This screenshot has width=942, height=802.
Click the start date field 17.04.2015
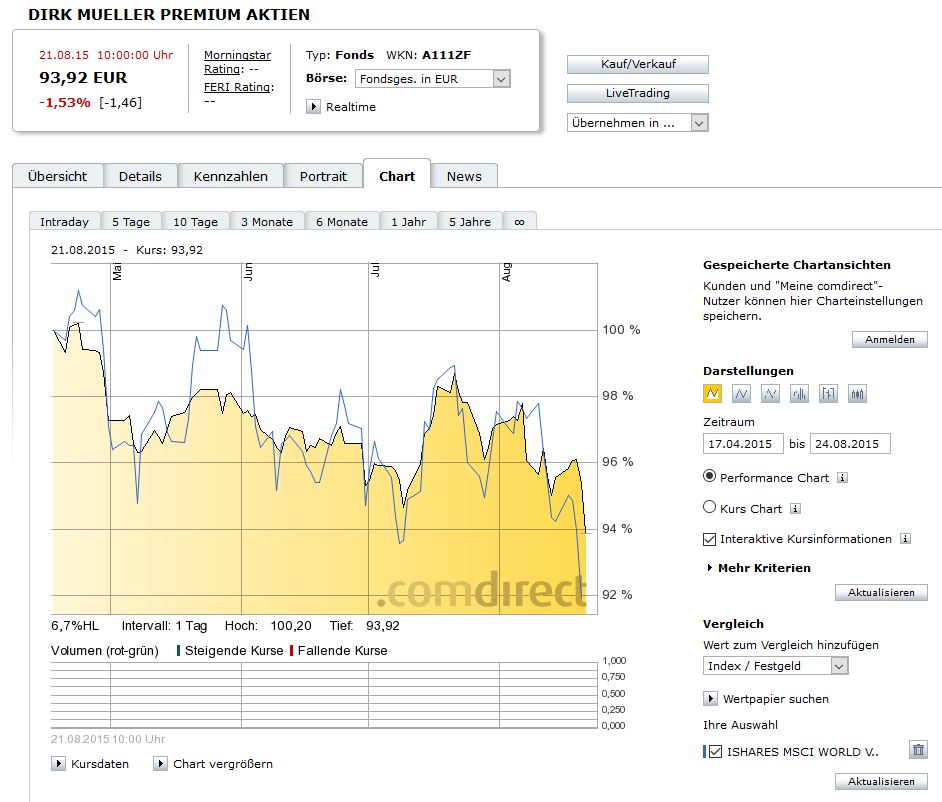pyautogui.click(x=743, y=444)
